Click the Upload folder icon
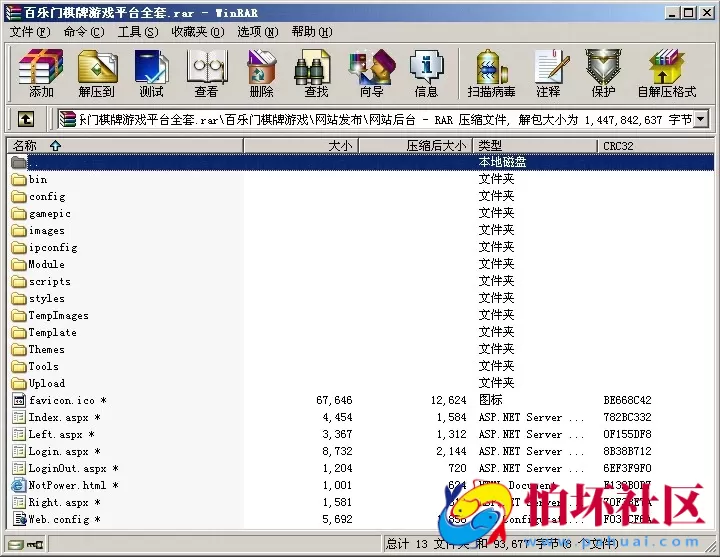The height and width of the screenshot is (557, 720). coord(19,383)
